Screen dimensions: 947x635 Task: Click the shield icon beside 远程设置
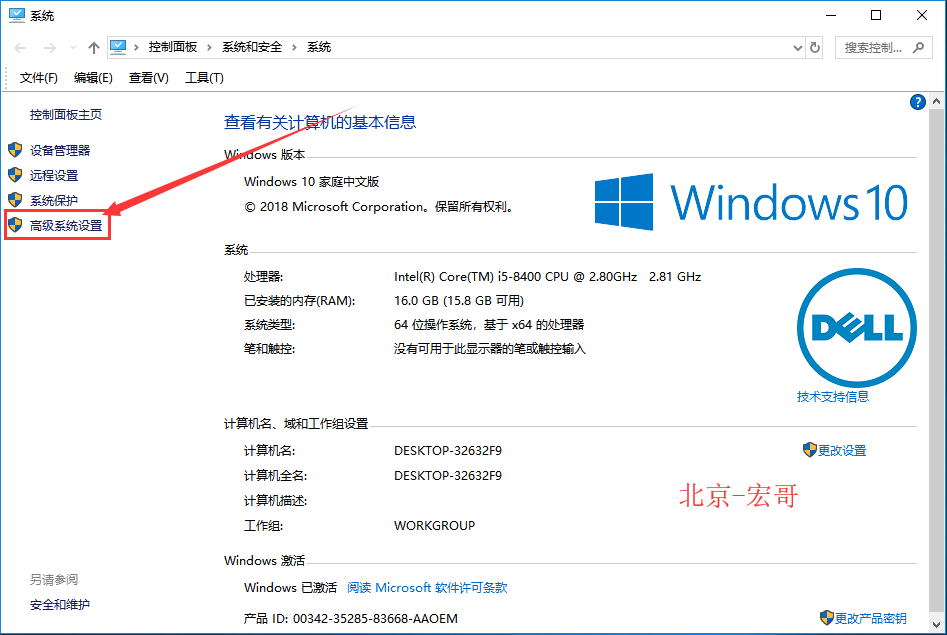pyautogui.click(x=15, y=175)
